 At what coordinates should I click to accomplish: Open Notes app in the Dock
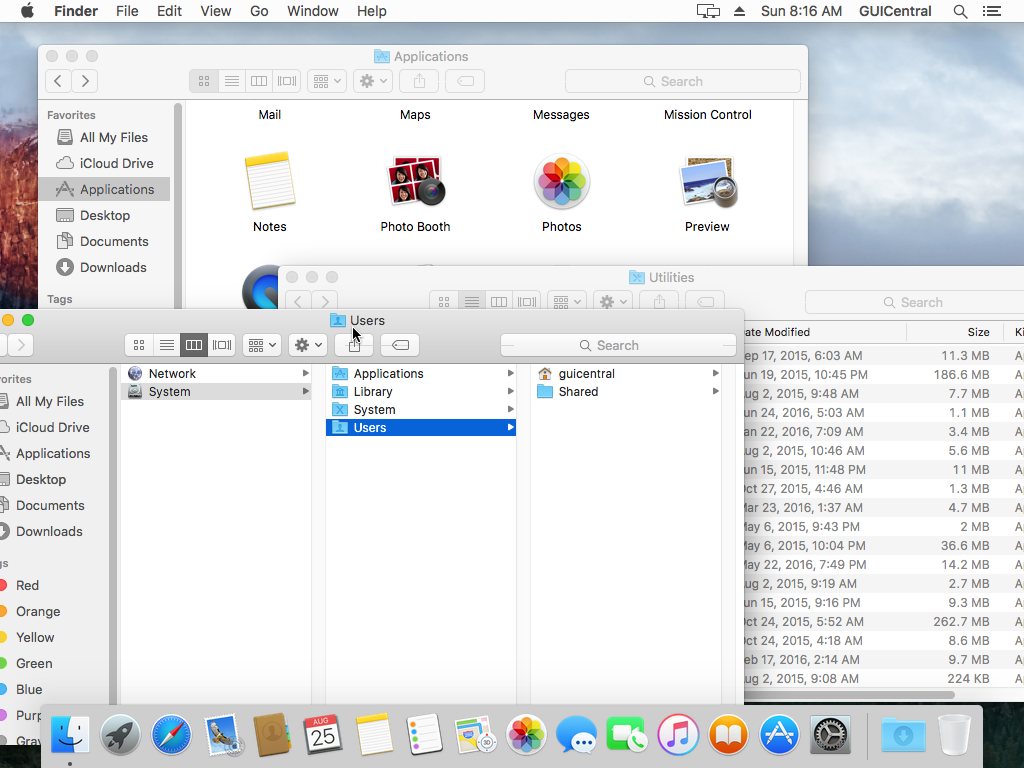click(374, 735)
